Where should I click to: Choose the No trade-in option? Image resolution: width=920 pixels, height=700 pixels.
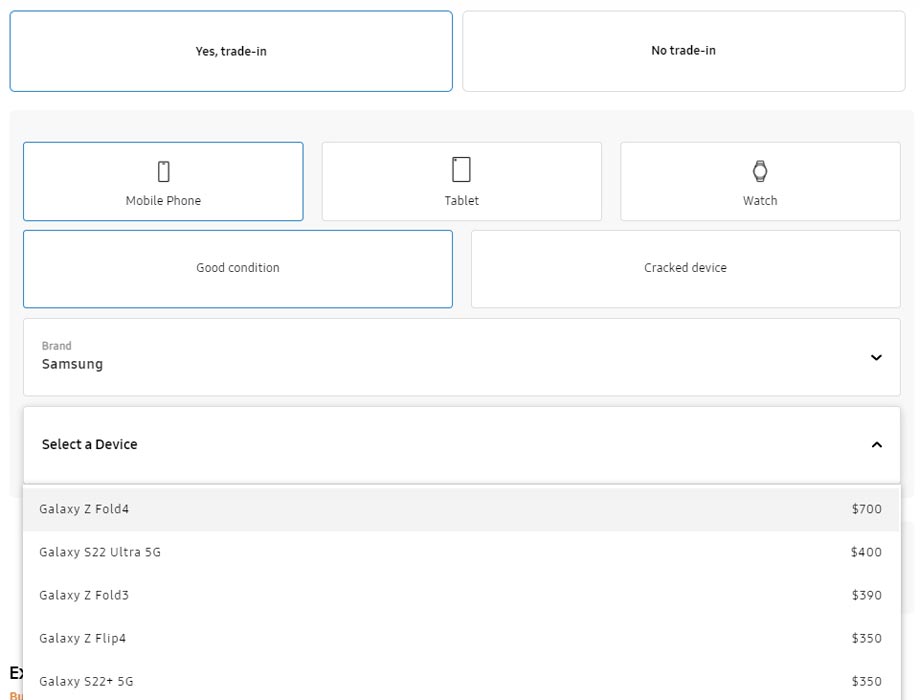pyautogui.click(x=684, y=51)
